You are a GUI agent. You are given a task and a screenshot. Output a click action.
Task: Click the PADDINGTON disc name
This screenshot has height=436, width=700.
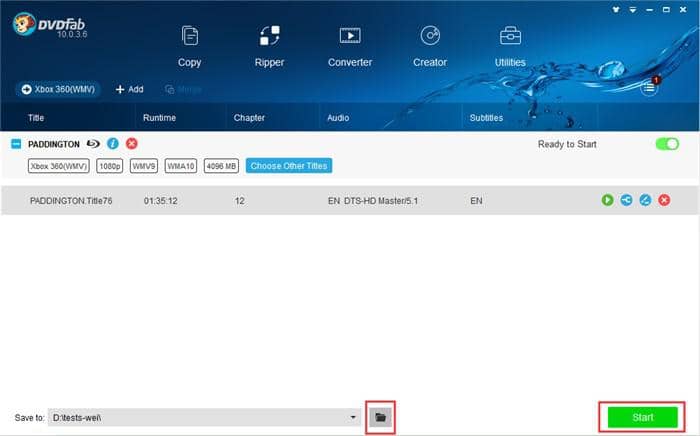coord(54,144)
